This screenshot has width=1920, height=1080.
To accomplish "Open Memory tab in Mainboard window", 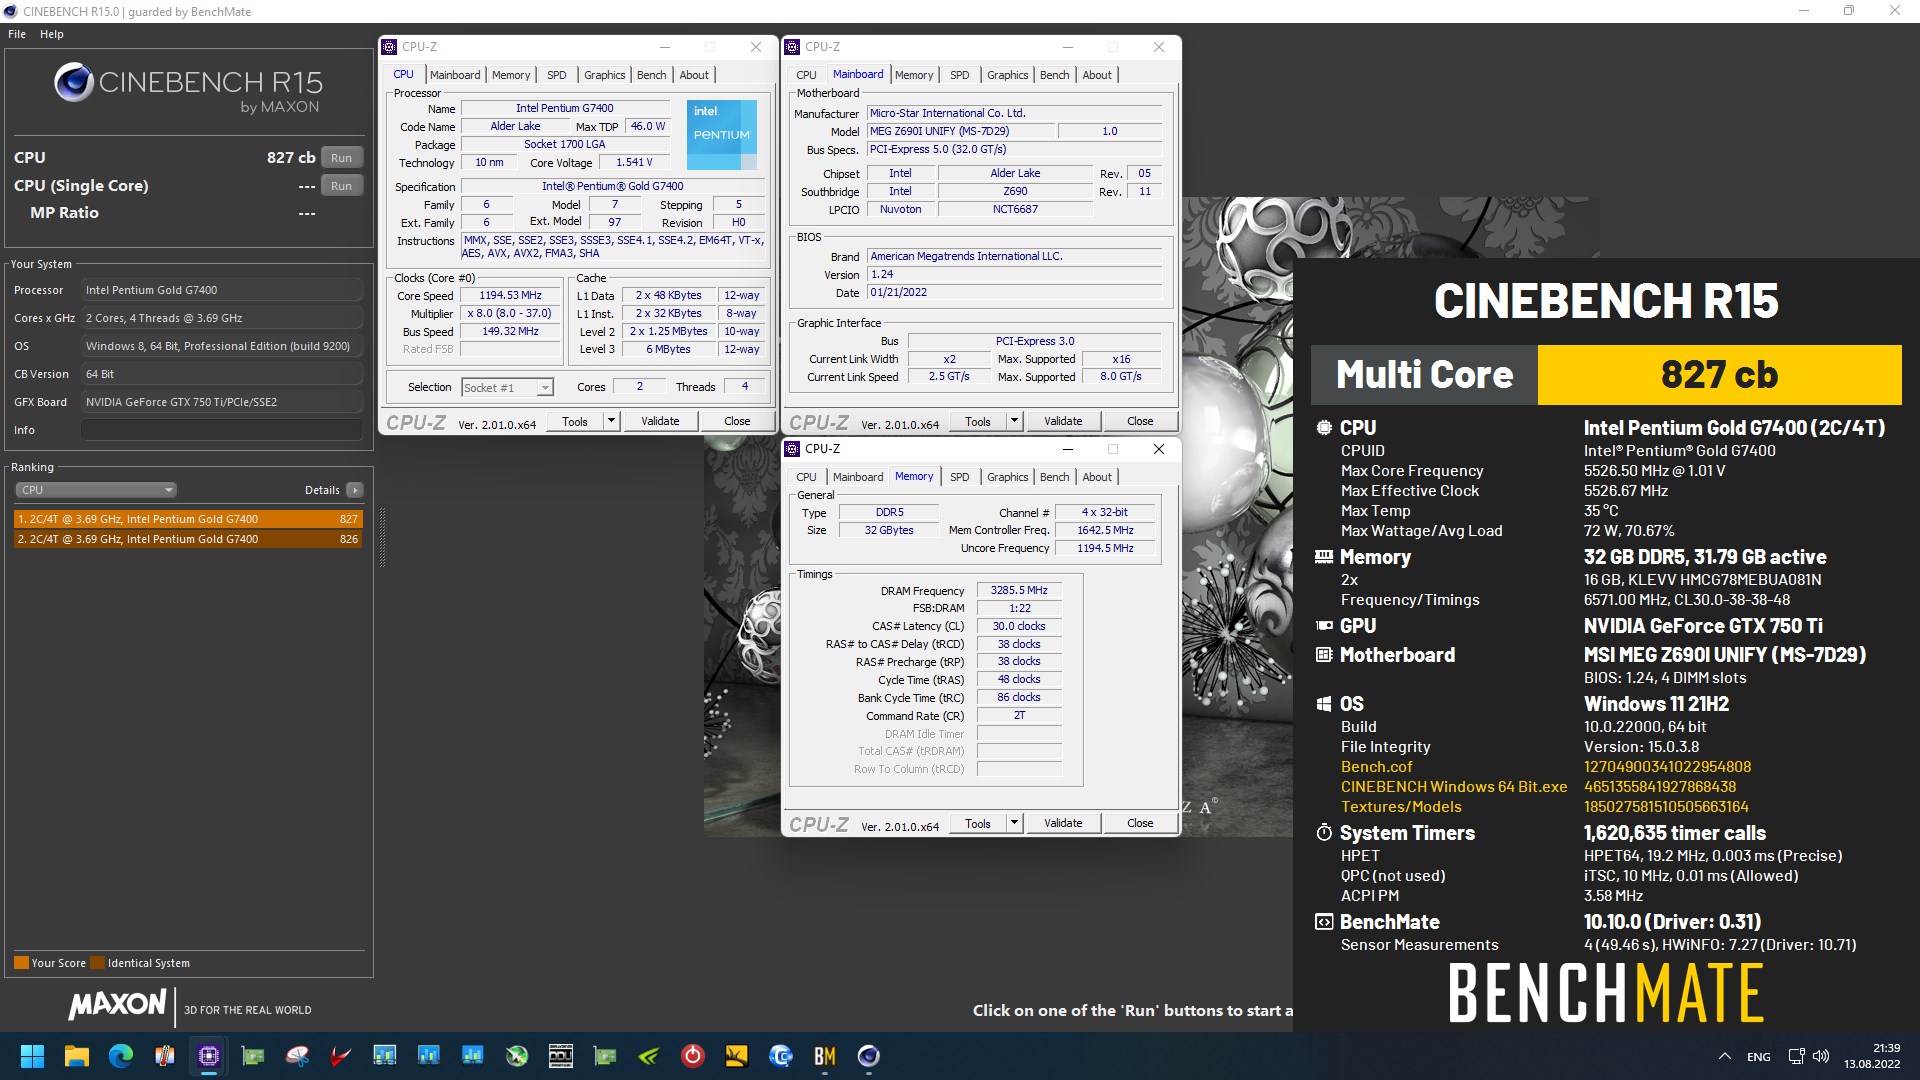I will coord(914,75).
